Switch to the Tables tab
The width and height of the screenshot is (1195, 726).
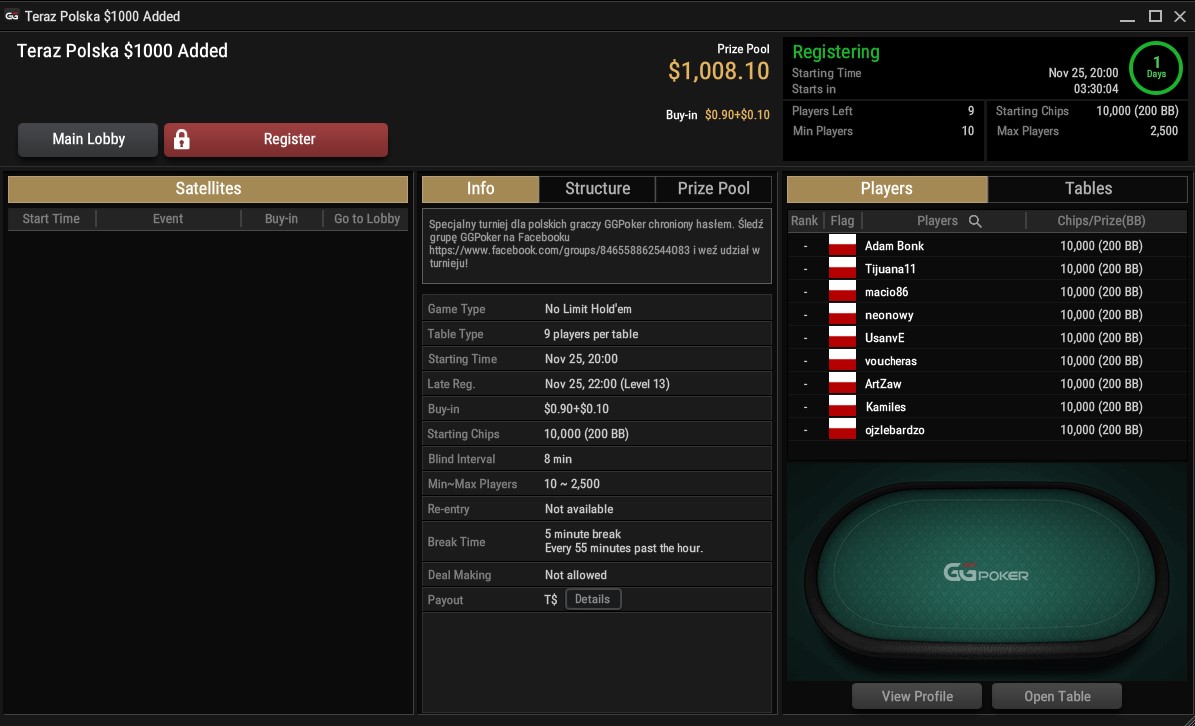[1088, 189]
